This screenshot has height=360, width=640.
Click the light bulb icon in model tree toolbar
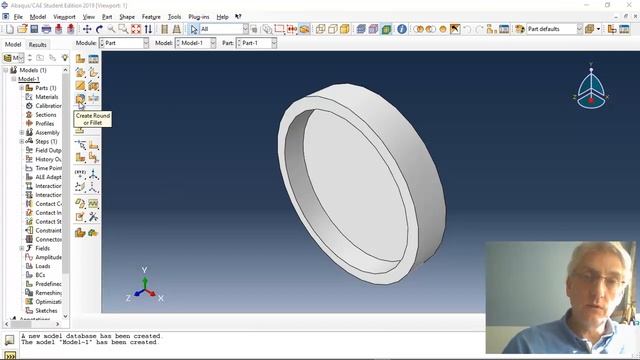tap(64, 58)
